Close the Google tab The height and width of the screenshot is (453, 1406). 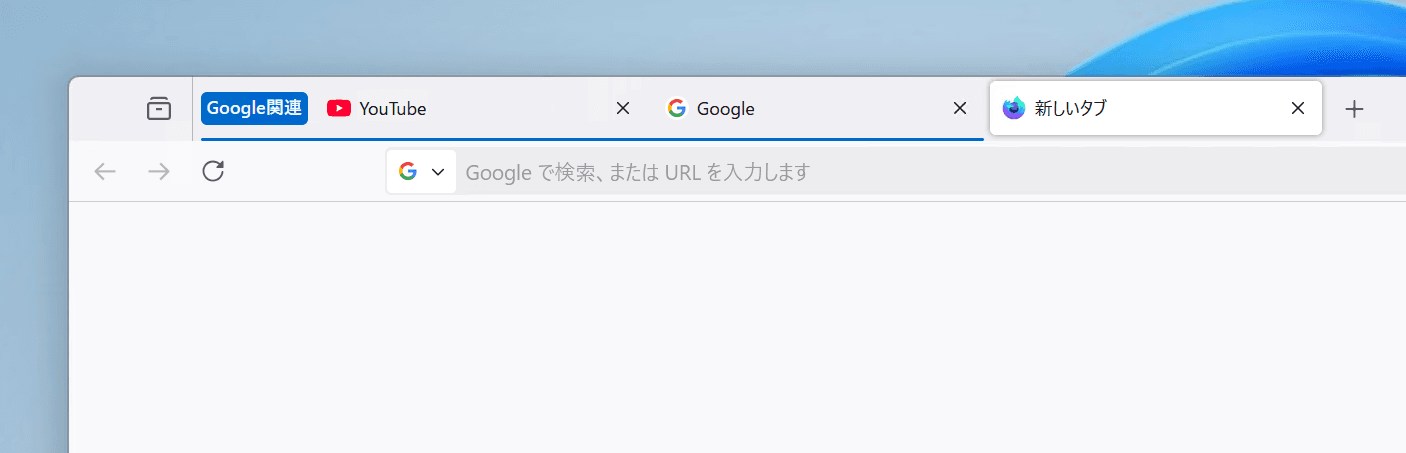[959, 108]
